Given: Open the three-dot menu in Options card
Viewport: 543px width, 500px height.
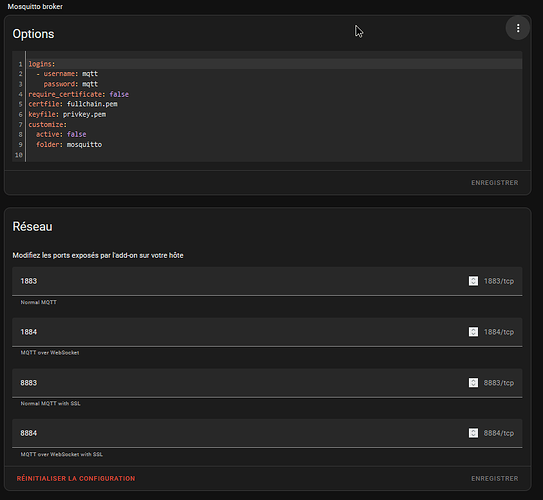Looking at the screenshot, I should coord(518,28).
